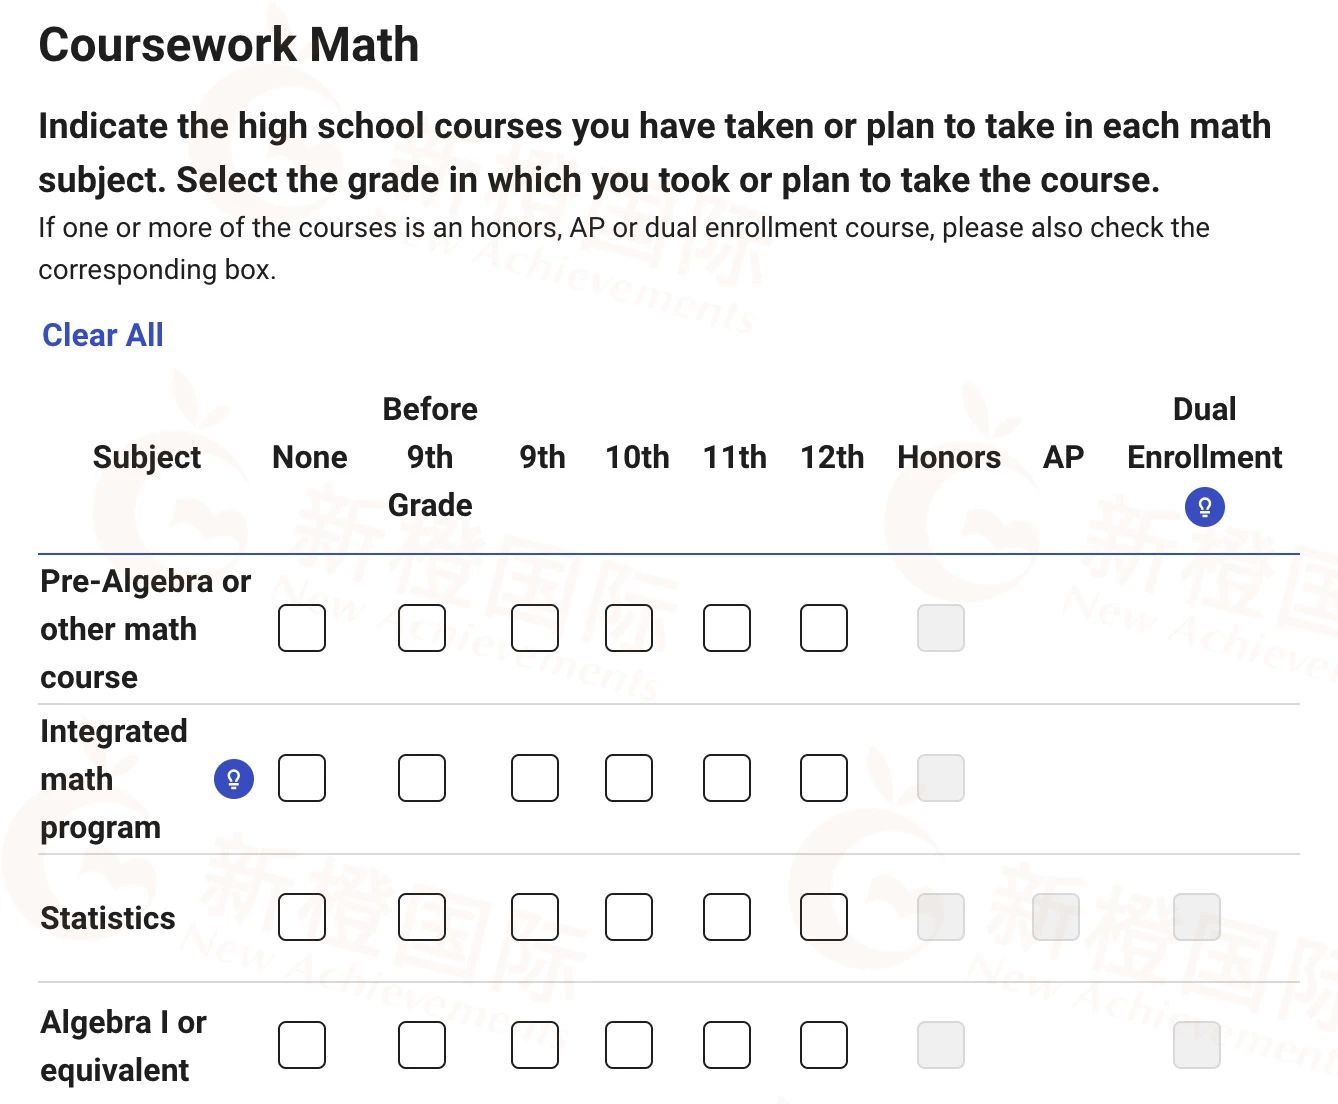Check None for Integrated math program

[x=302, y=778]
